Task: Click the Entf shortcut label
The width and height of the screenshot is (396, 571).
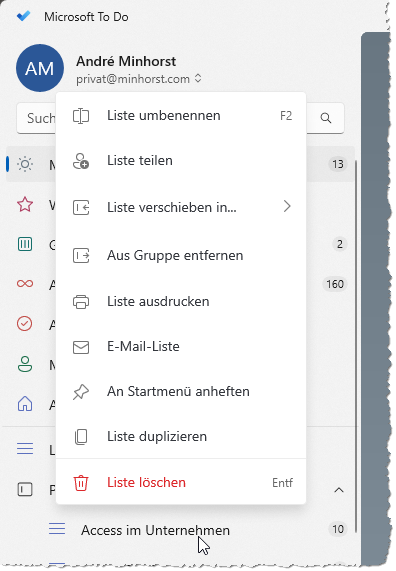Action: pyautogui.click(x=282, y=483)
